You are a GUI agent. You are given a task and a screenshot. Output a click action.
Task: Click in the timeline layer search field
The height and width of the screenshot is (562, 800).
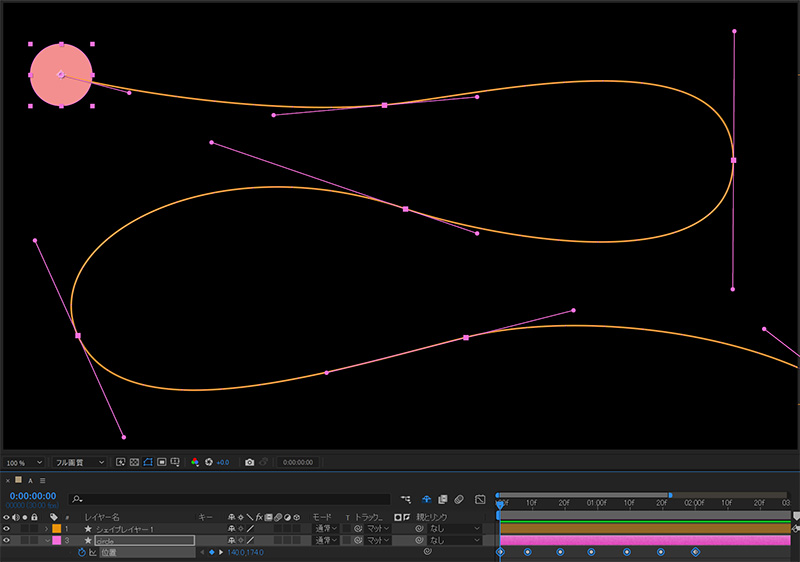(x=230, y=498)
